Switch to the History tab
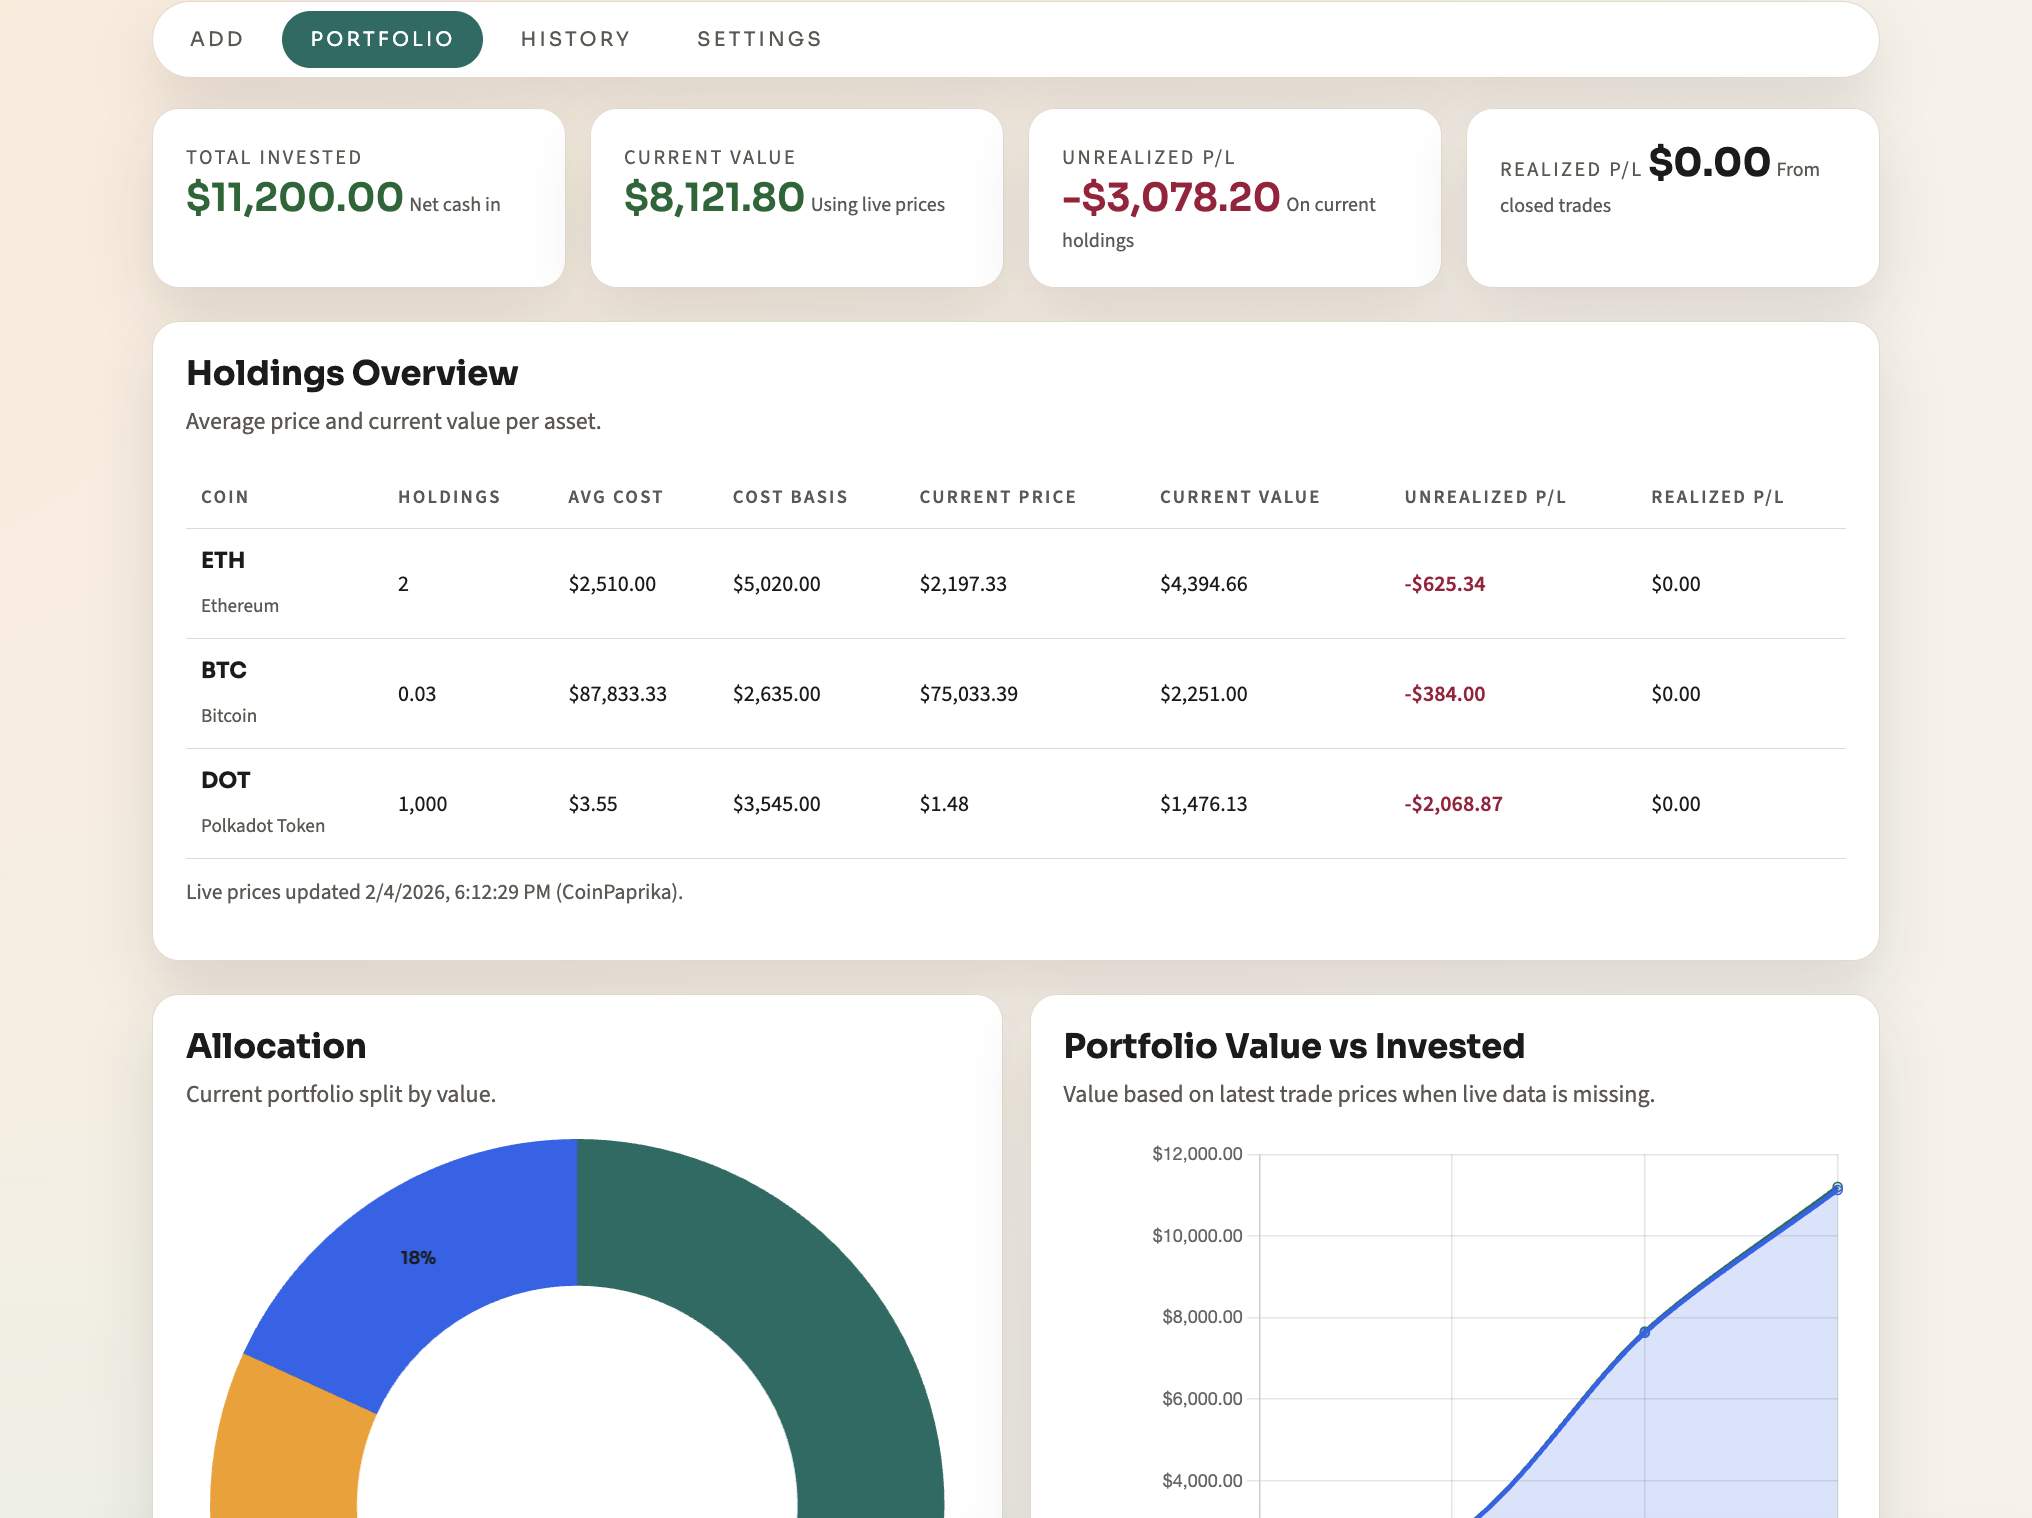Screen dimensions: 2032x1518 [575, 38]
